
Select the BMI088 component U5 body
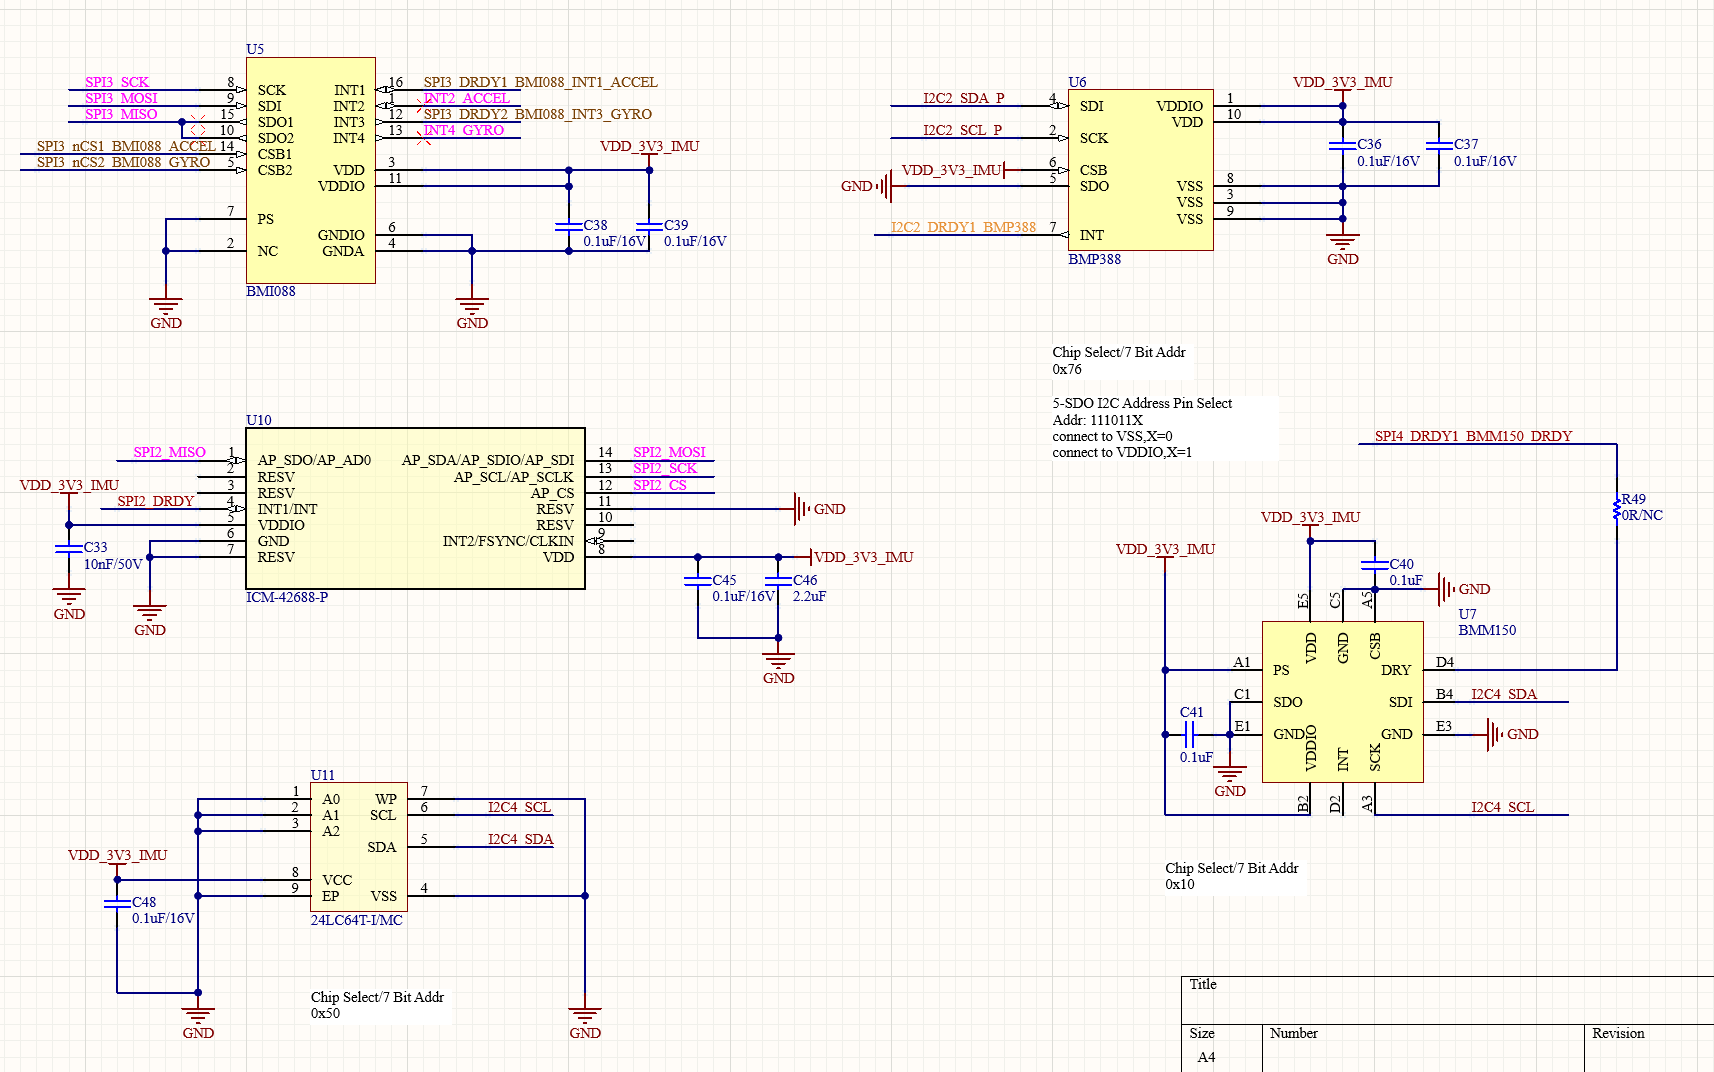pyautogui.click(x=311, y=170)
